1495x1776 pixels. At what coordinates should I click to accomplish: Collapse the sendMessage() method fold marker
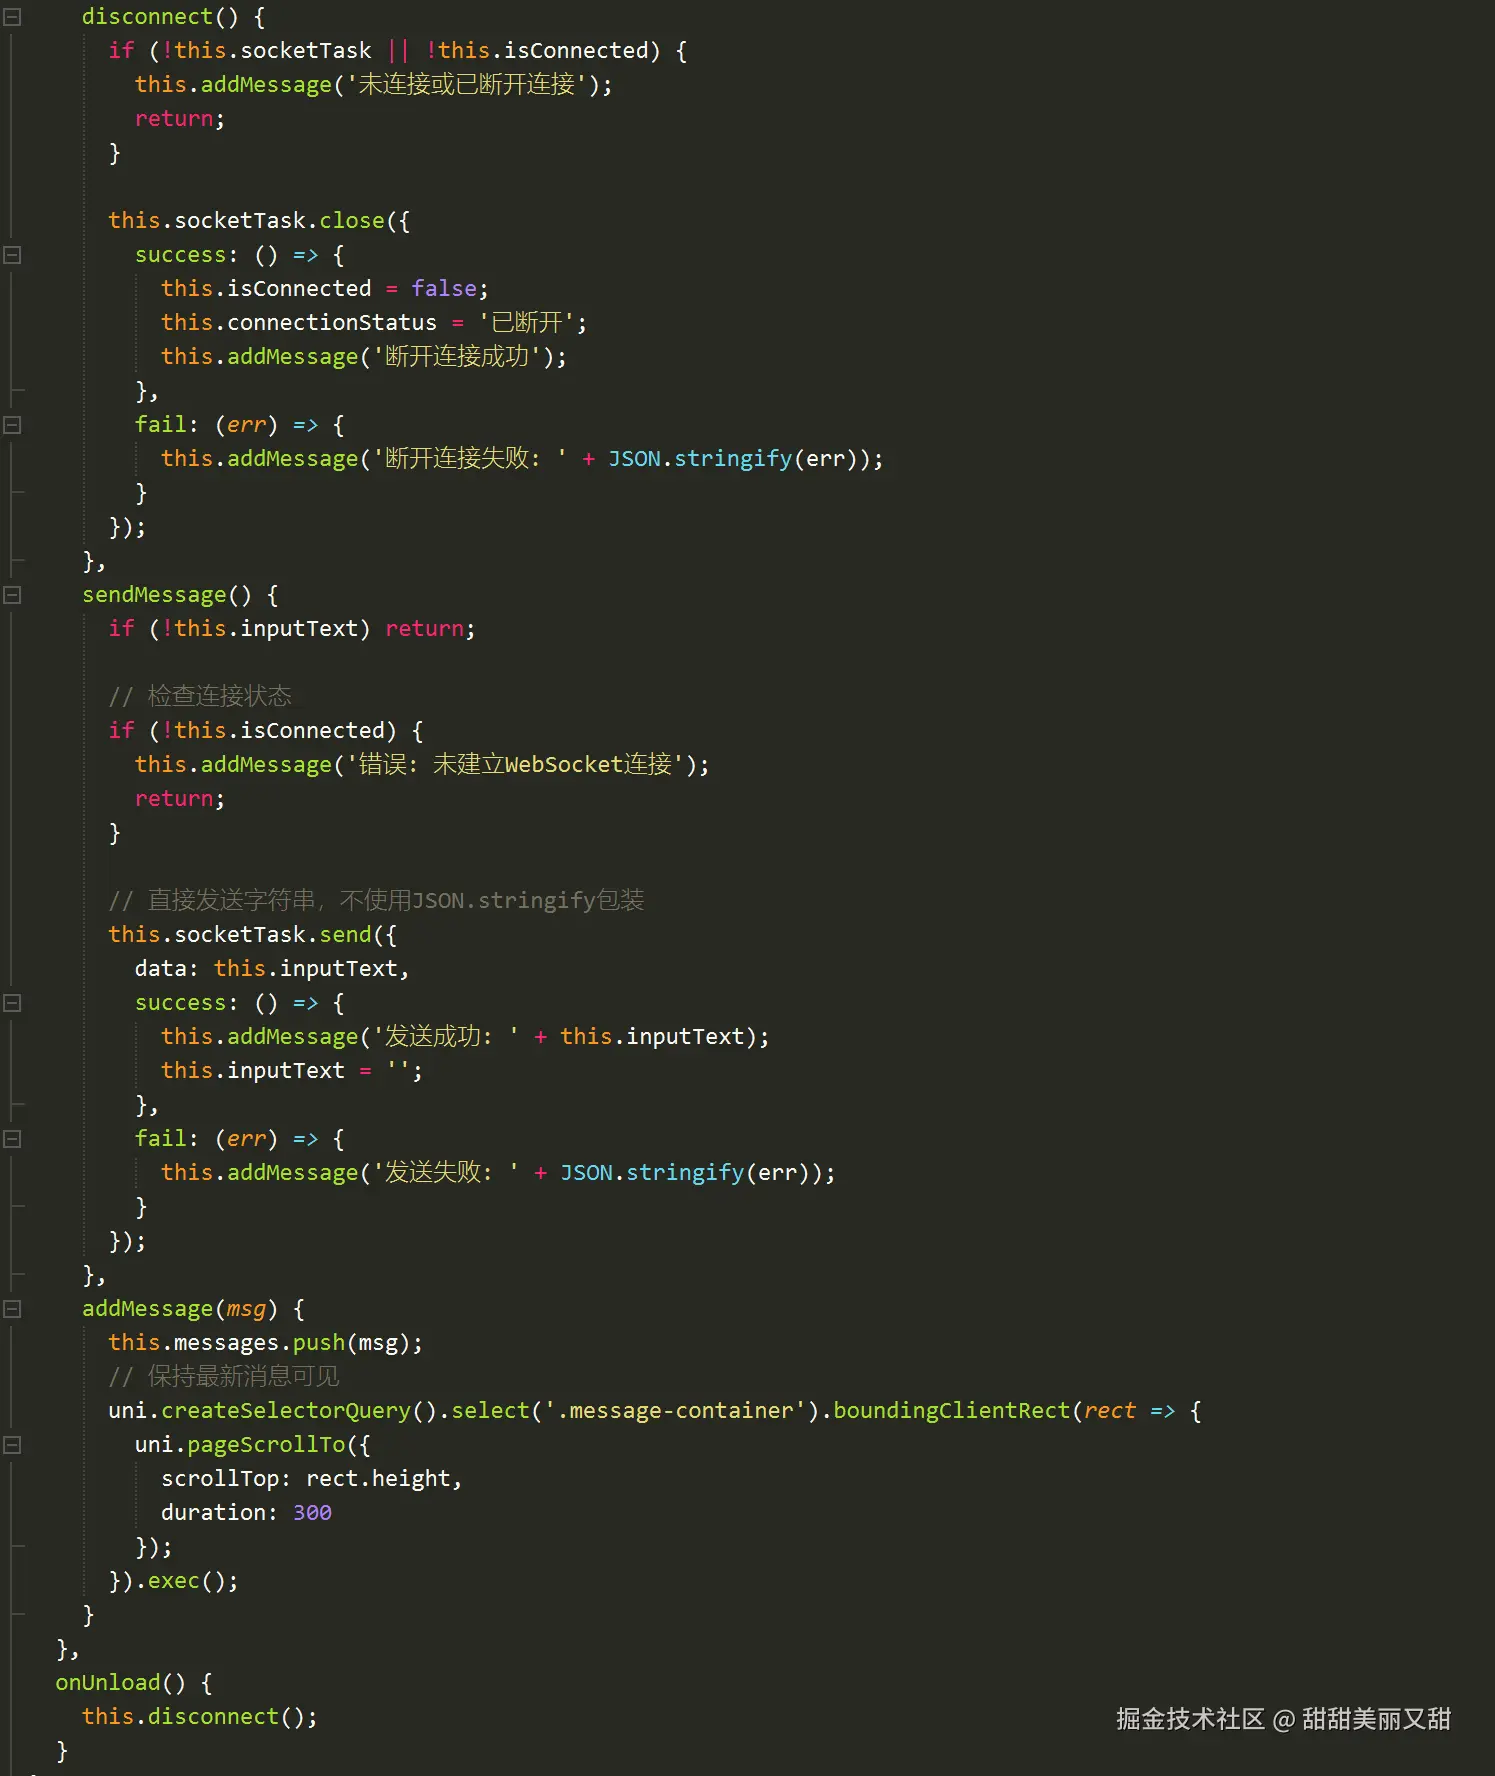tap(12, 595)
